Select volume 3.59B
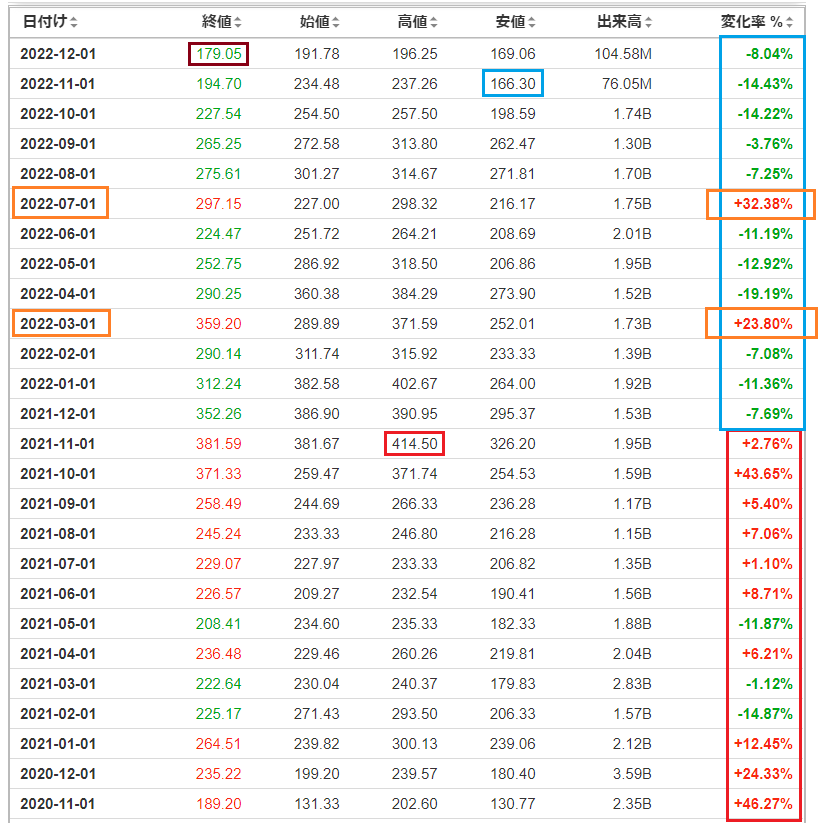The height and width of the screenshot is (828, 820). [x=633, y=774]
